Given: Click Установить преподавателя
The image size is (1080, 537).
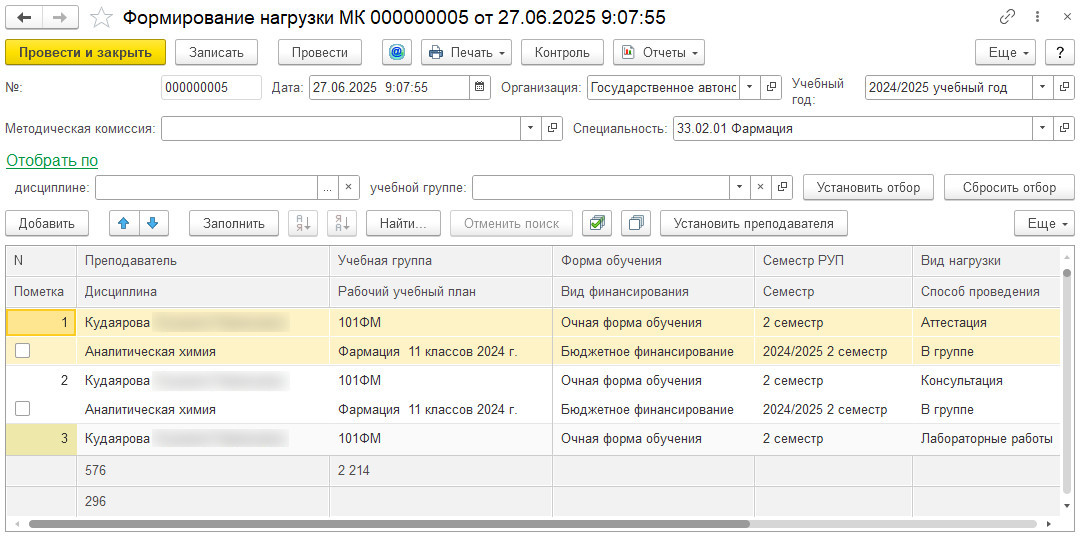Looking at the screenshot, I should (754, 223).
